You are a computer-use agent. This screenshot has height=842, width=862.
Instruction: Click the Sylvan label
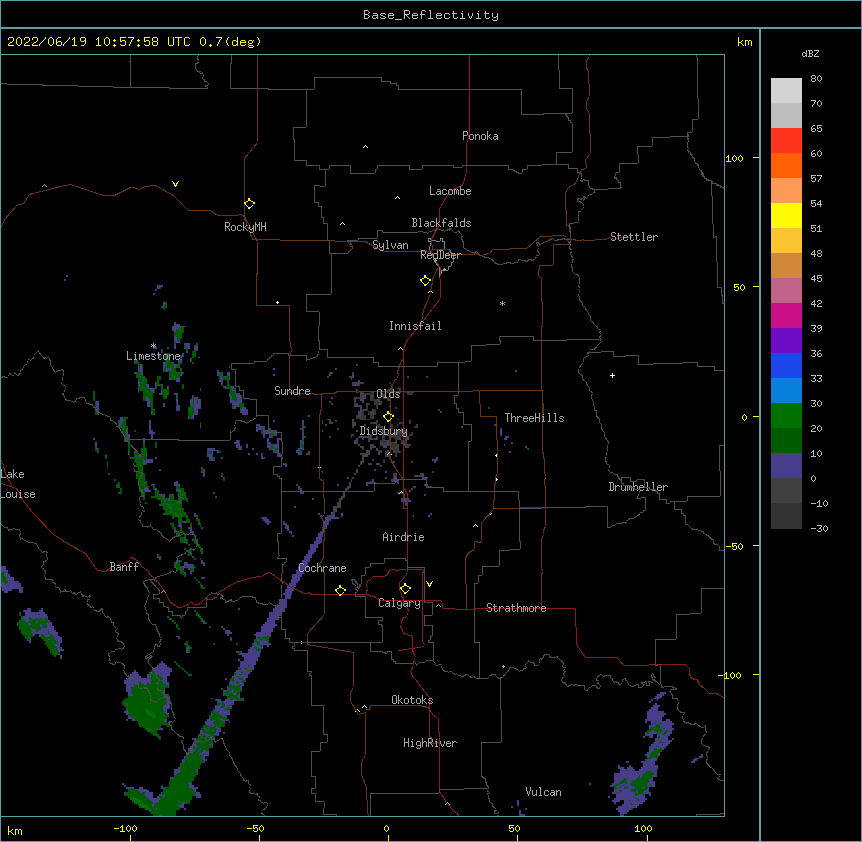click(390, 245)
